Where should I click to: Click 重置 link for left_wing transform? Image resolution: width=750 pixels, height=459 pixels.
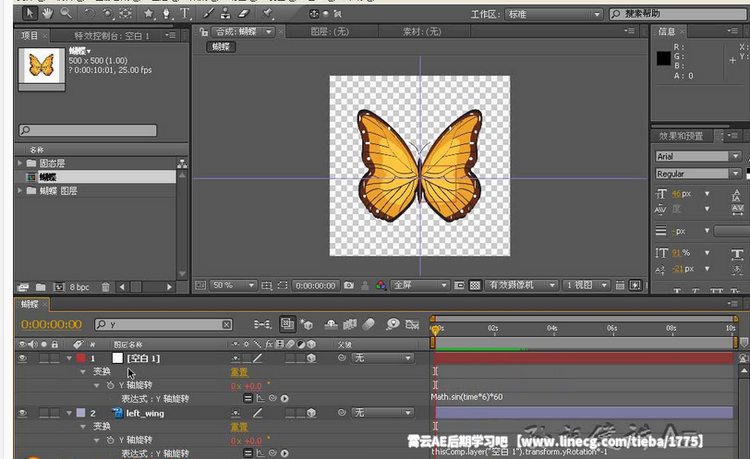pos(239,427)
